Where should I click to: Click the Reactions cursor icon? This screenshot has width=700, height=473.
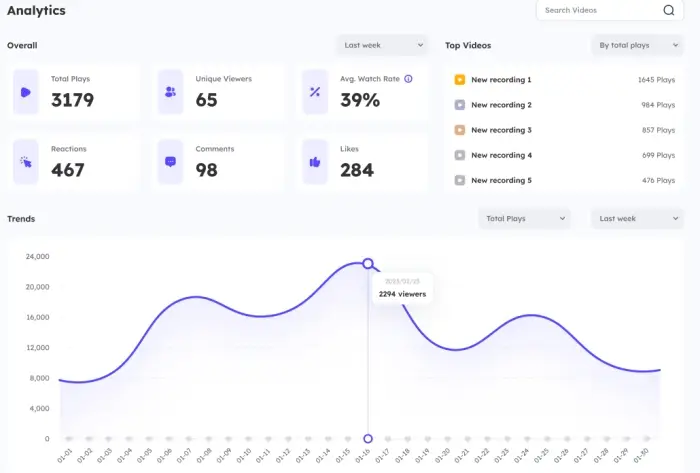pyautogui.click(x=26, y=161)
